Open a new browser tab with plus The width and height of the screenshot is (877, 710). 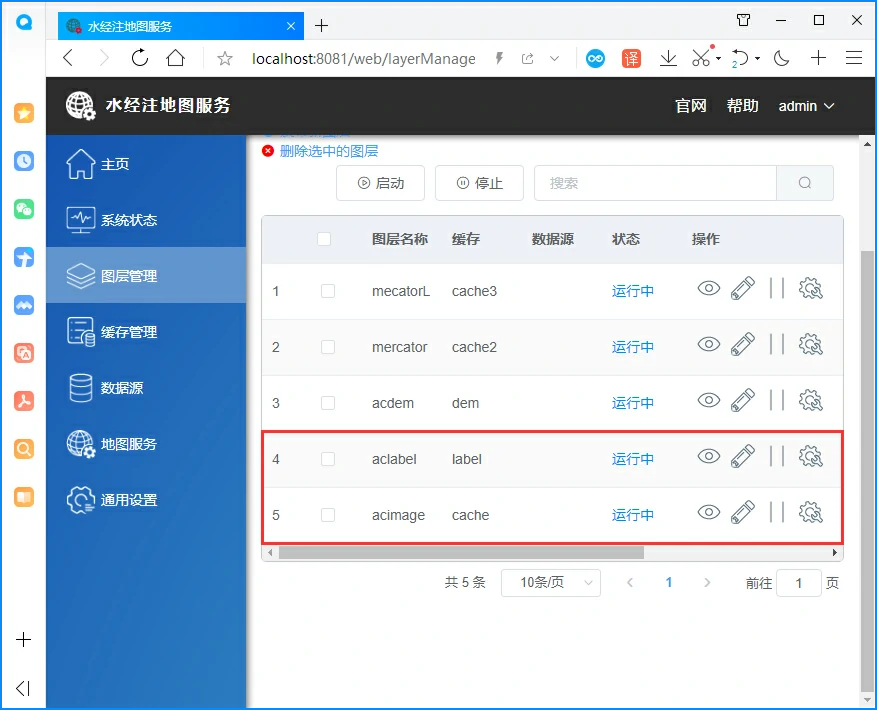[322, 25]
